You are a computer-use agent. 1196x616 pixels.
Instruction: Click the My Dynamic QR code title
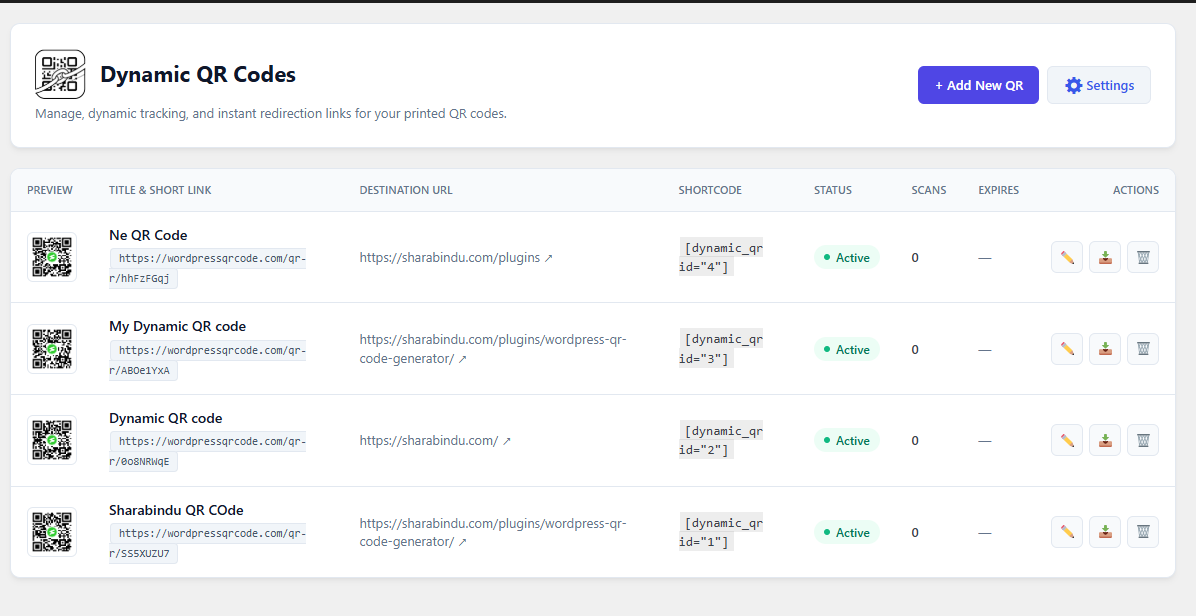[177, 326]
